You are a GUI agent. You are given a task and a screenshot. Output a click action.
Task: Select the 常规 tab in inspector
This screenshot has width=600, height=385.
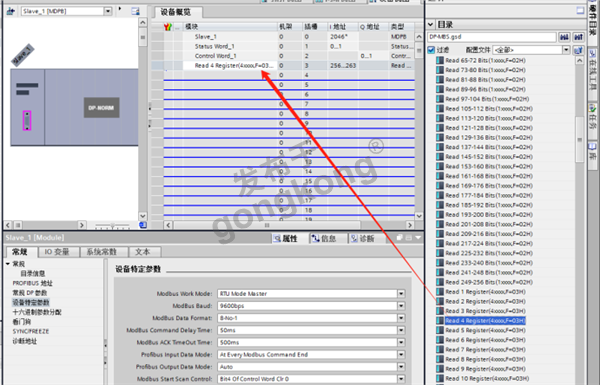coord(20,252)
